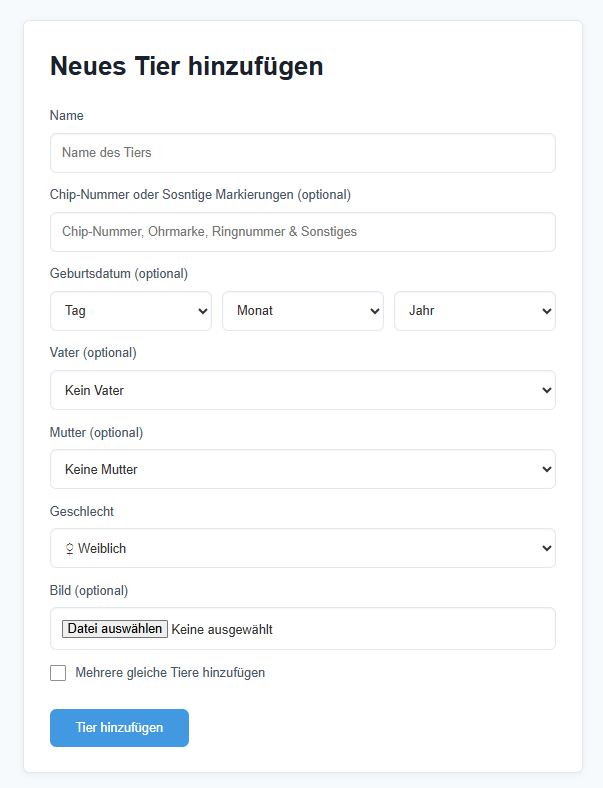This screenshot has width=603, height=788.
Task: Click the chevron arrow on Monat select
Action: pos(375,311)
